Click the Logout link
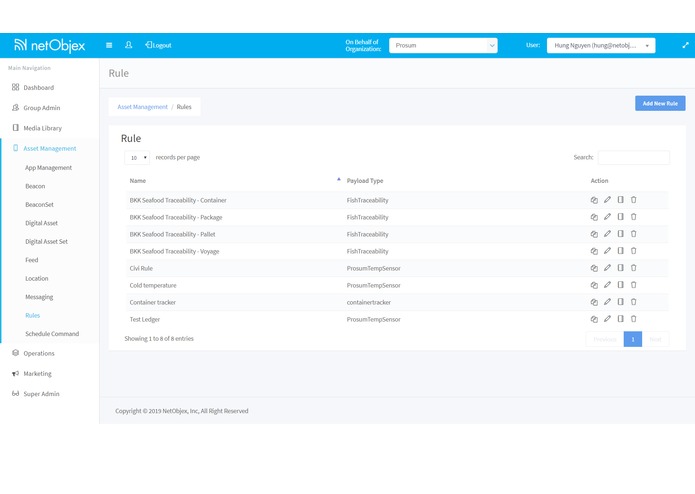The width and height of the screenshot is (695, 494). (158, 45)
